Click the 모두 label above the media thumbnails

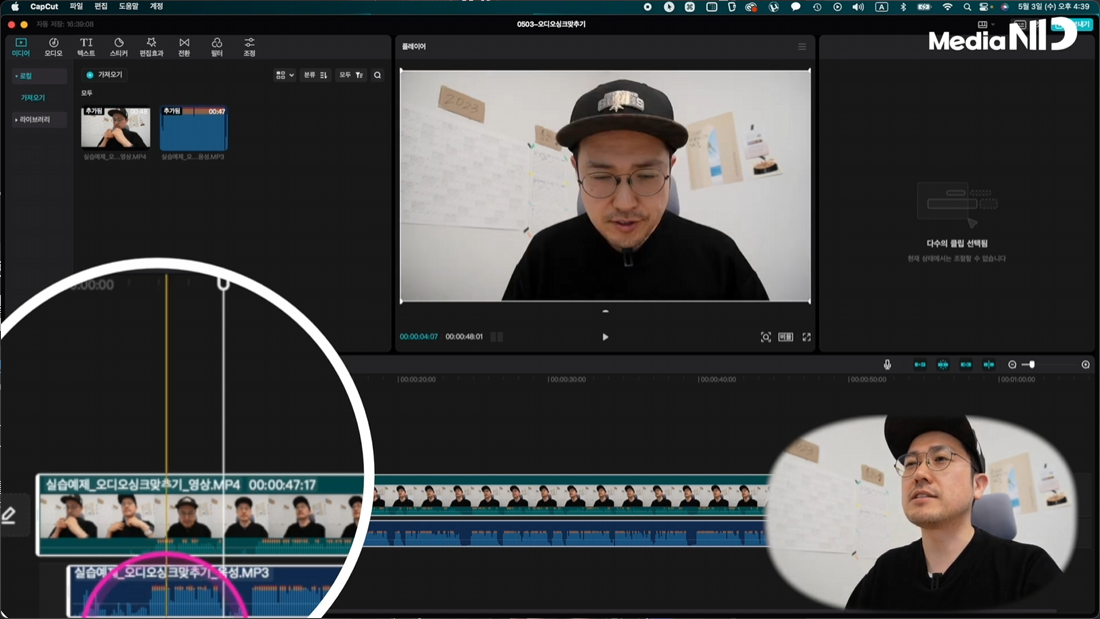pos(86,93)
